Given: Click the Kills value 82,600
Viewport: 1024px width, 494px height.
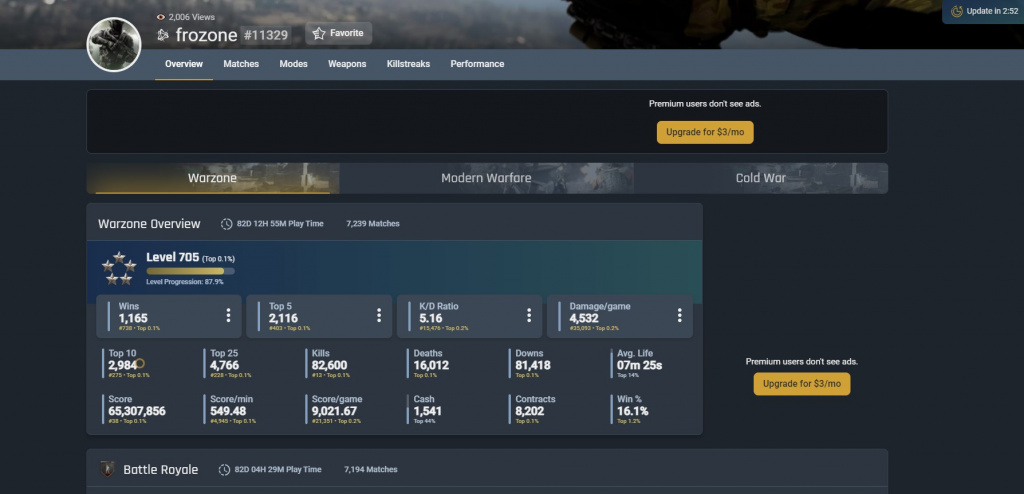Looking at the screenshot, I should [x=330, y=365].
